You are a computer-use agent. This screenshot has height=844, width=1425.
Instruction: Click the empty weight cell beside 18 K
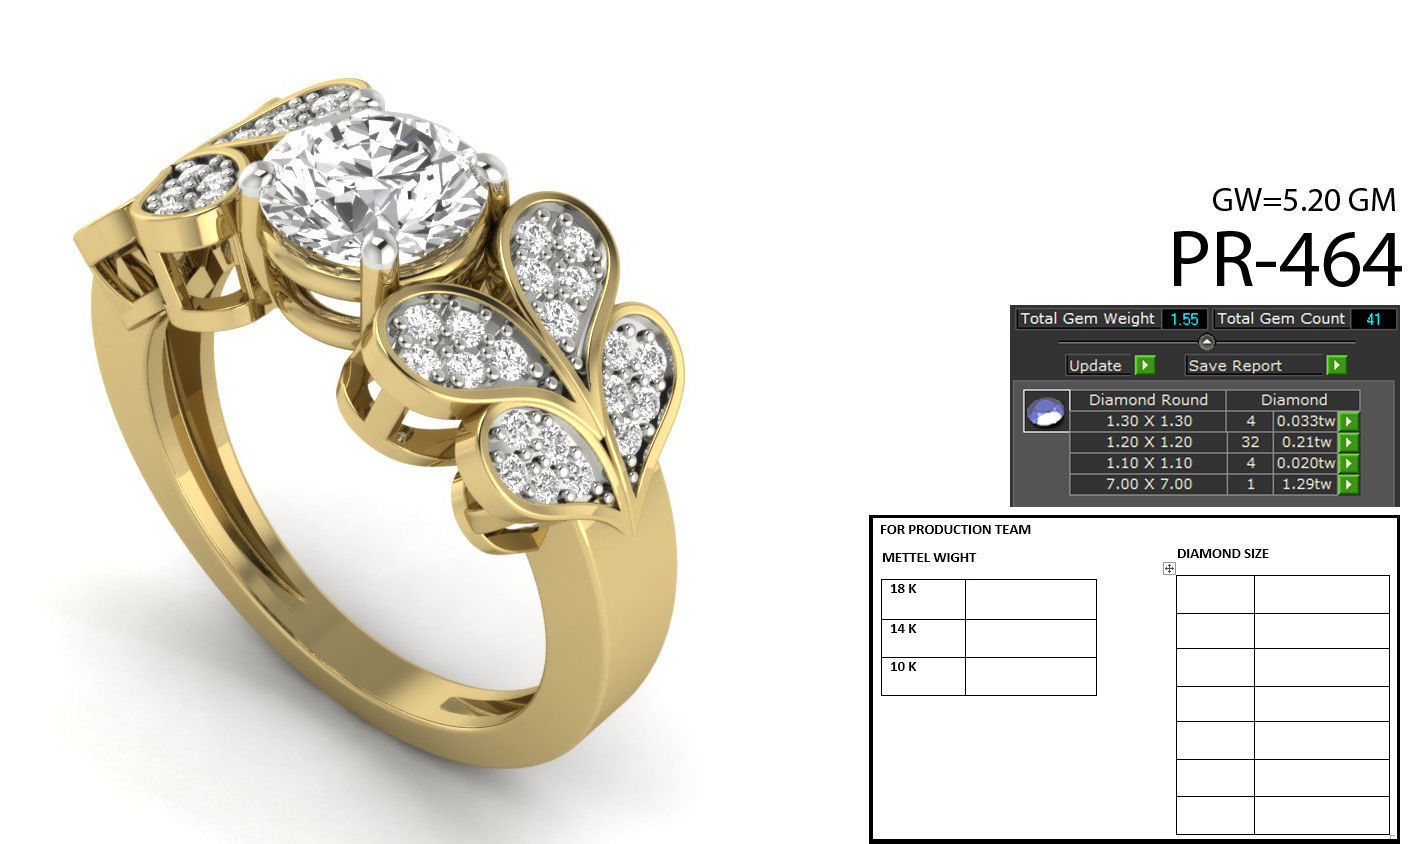tap(1031, 599)
